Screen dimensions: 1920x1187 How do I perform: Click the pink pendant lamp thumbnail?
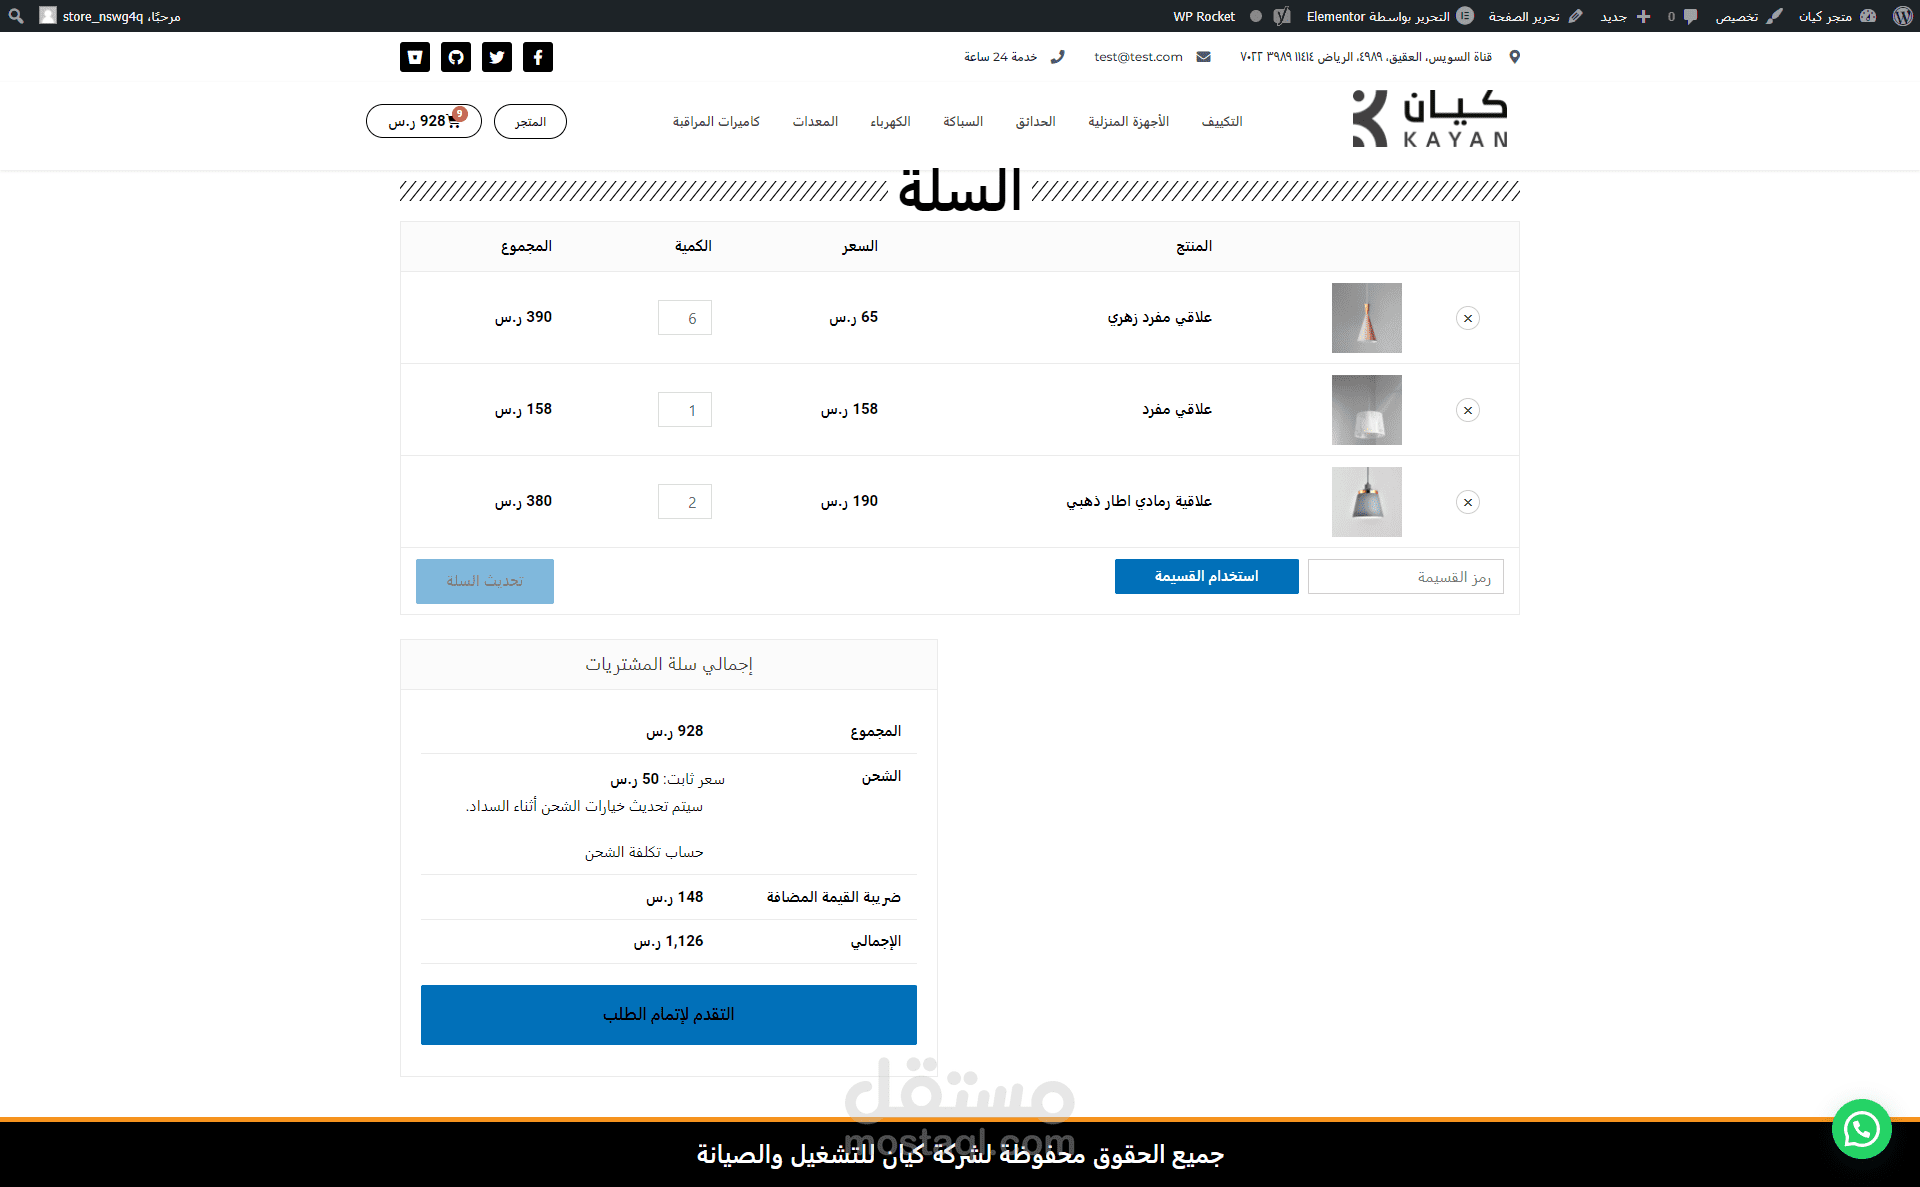(x=1366, y=318)
